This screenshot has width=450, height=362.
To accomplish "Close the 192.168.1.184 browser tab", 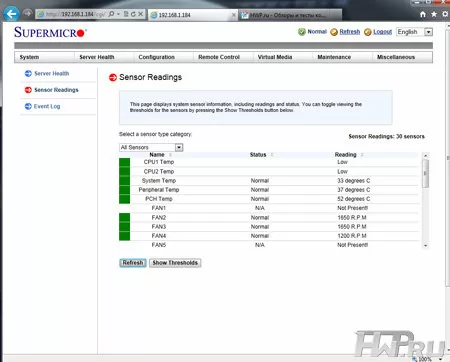I will tap(234, 15).
